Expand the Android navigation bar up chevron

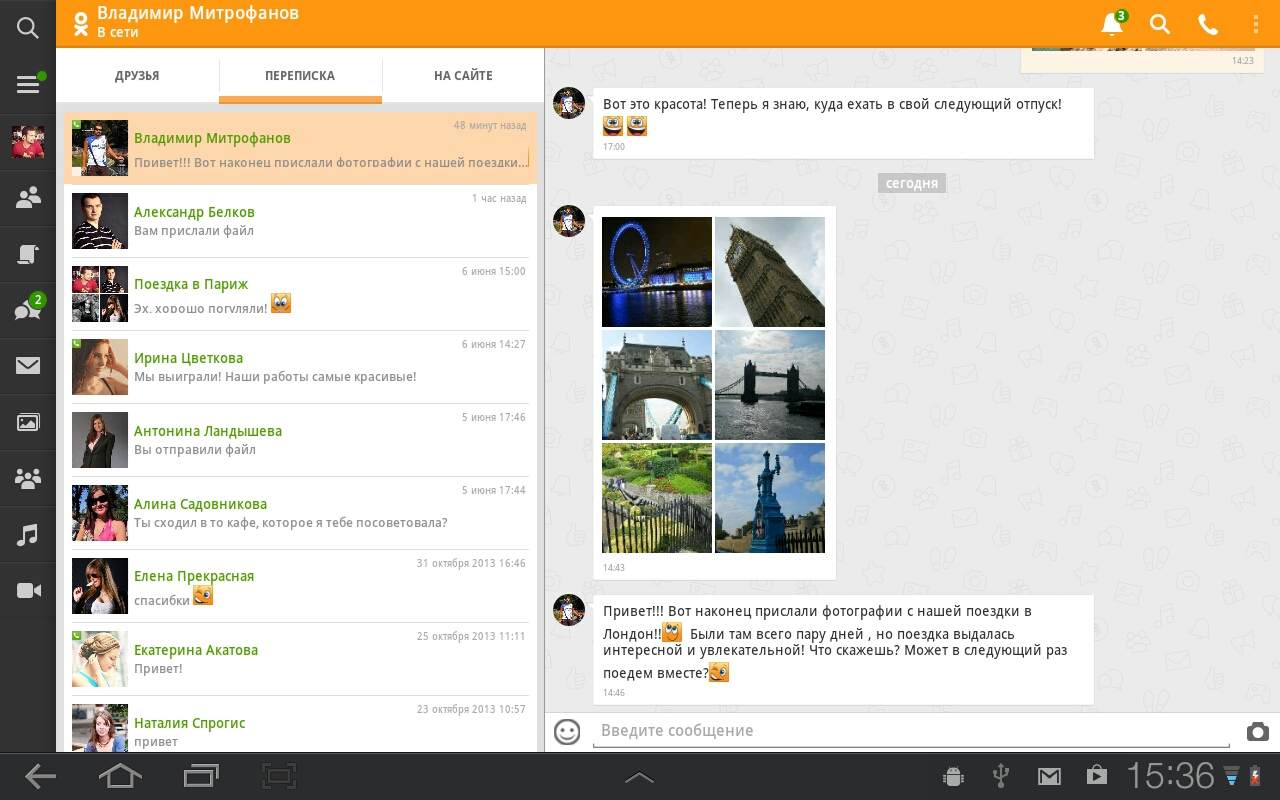click(x=639, y=777)
